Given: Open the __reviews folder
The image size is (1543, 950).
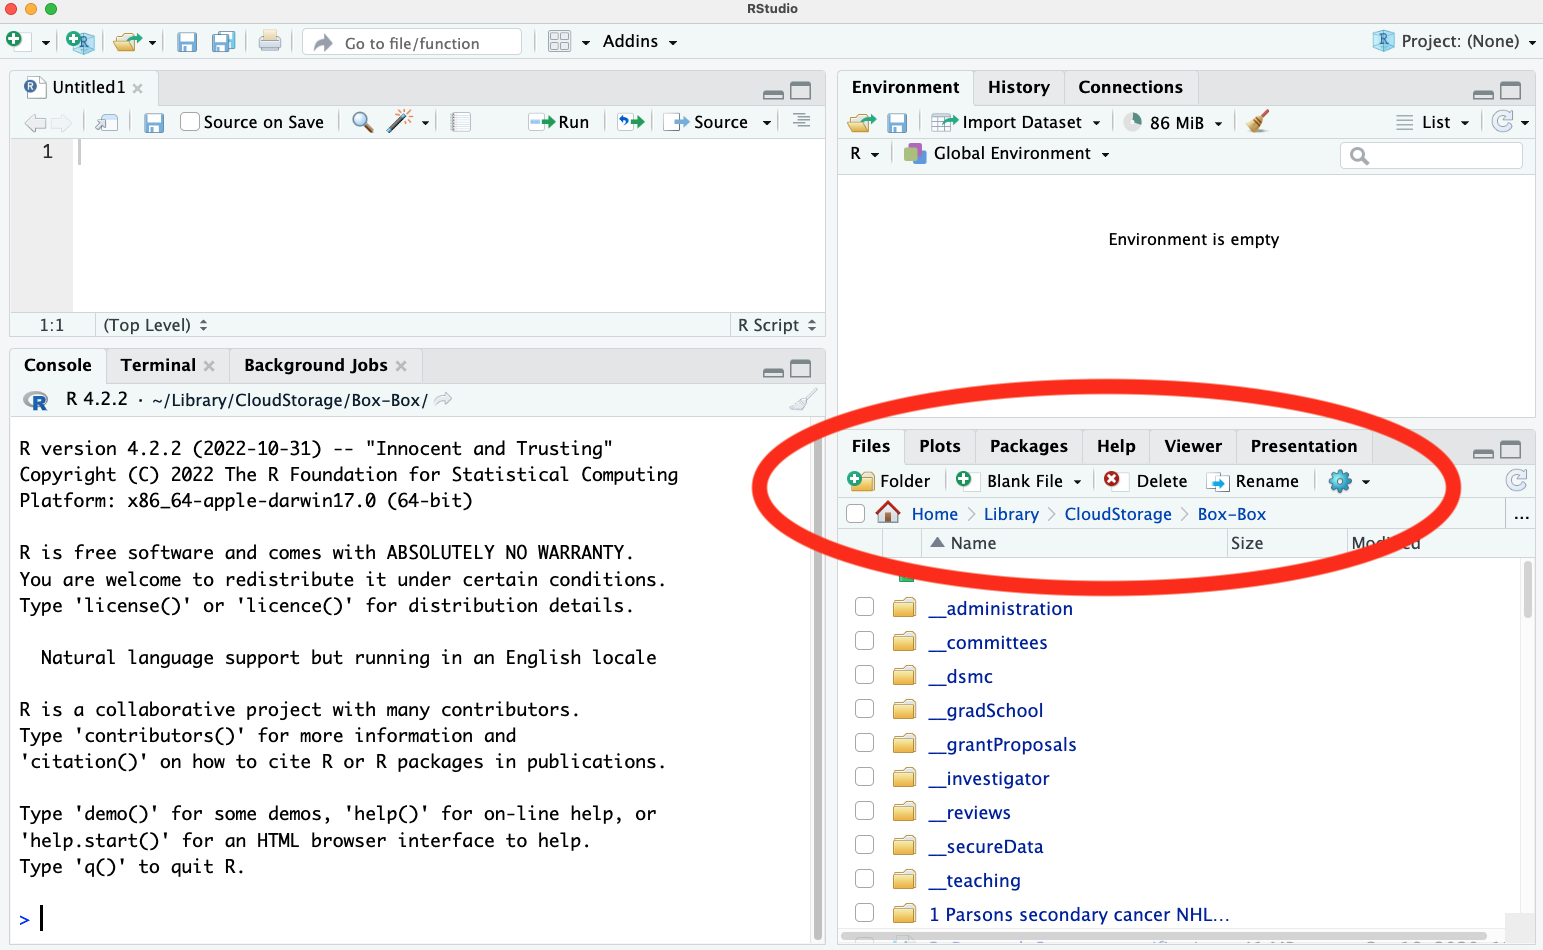Looking at the screenshot, I should pos(970,813).
